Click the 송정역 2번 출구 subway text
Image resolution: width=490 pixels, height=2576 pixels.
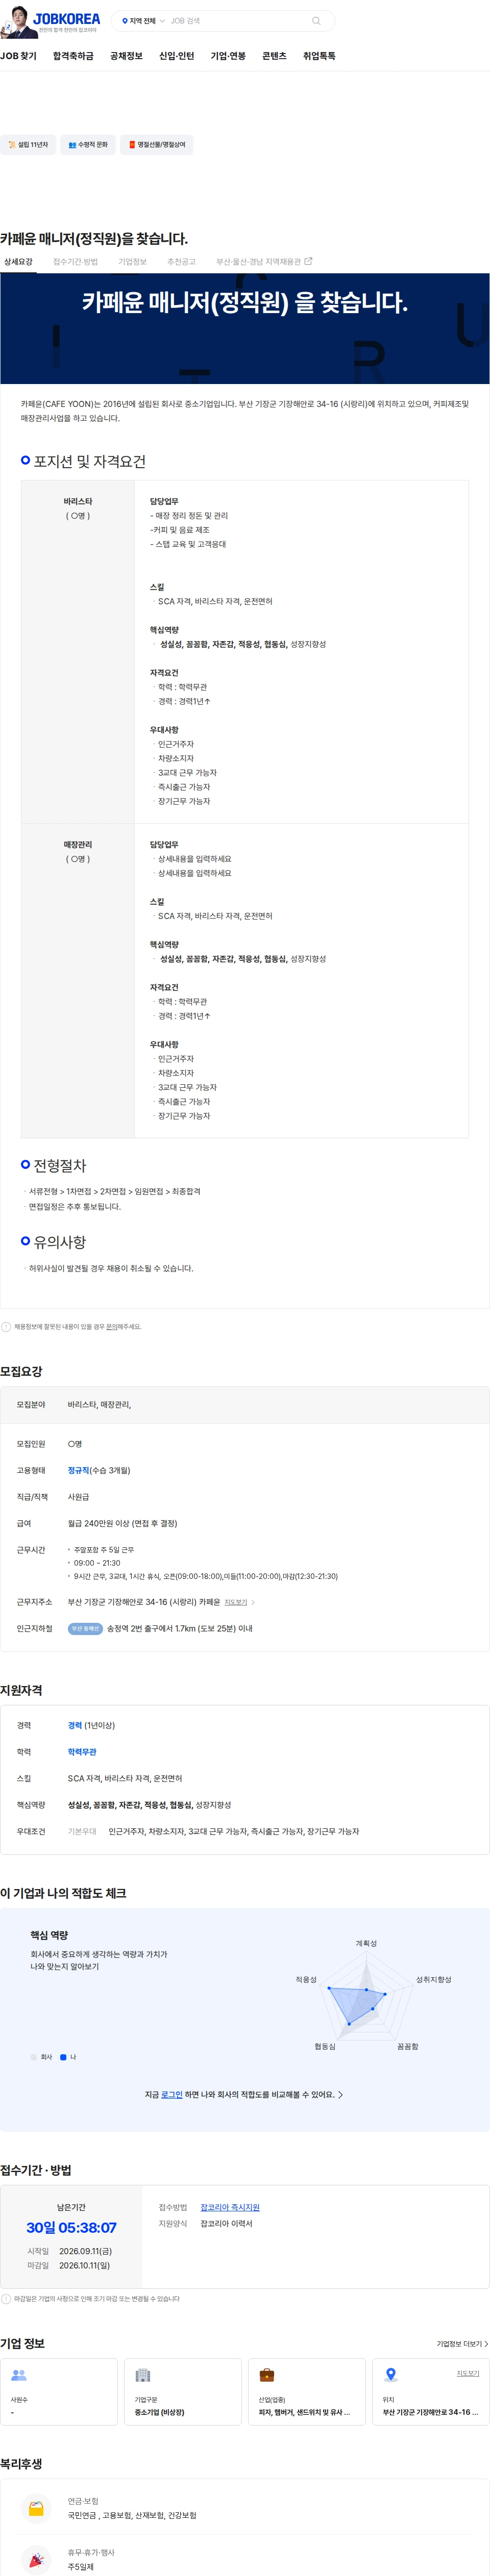(x=179, y=1629)
